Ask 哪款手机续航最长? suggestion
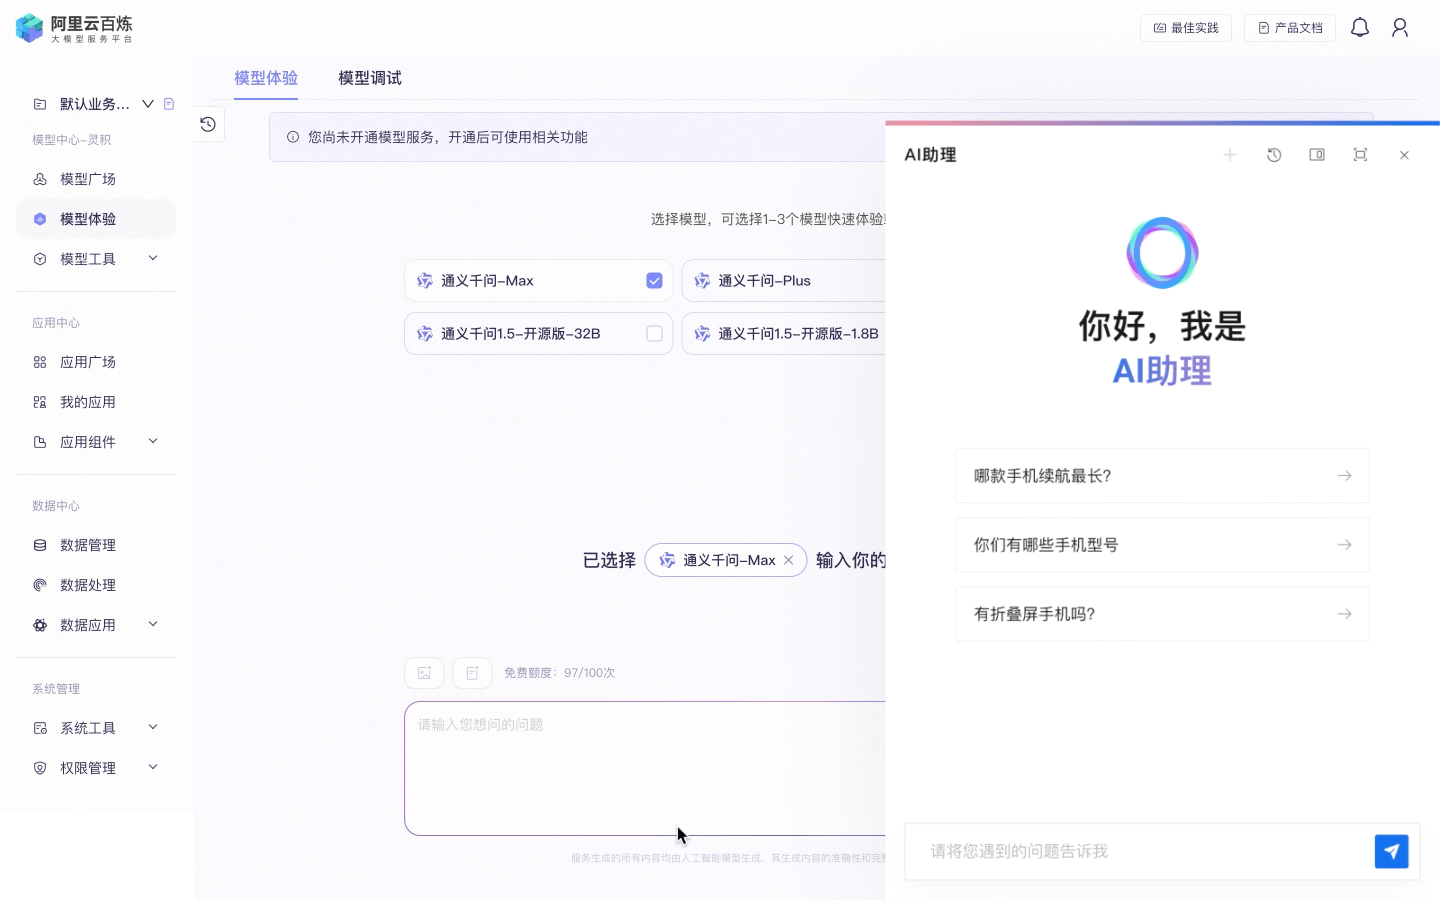Viewport: 1440px width, 900px height. [1162, 476]
